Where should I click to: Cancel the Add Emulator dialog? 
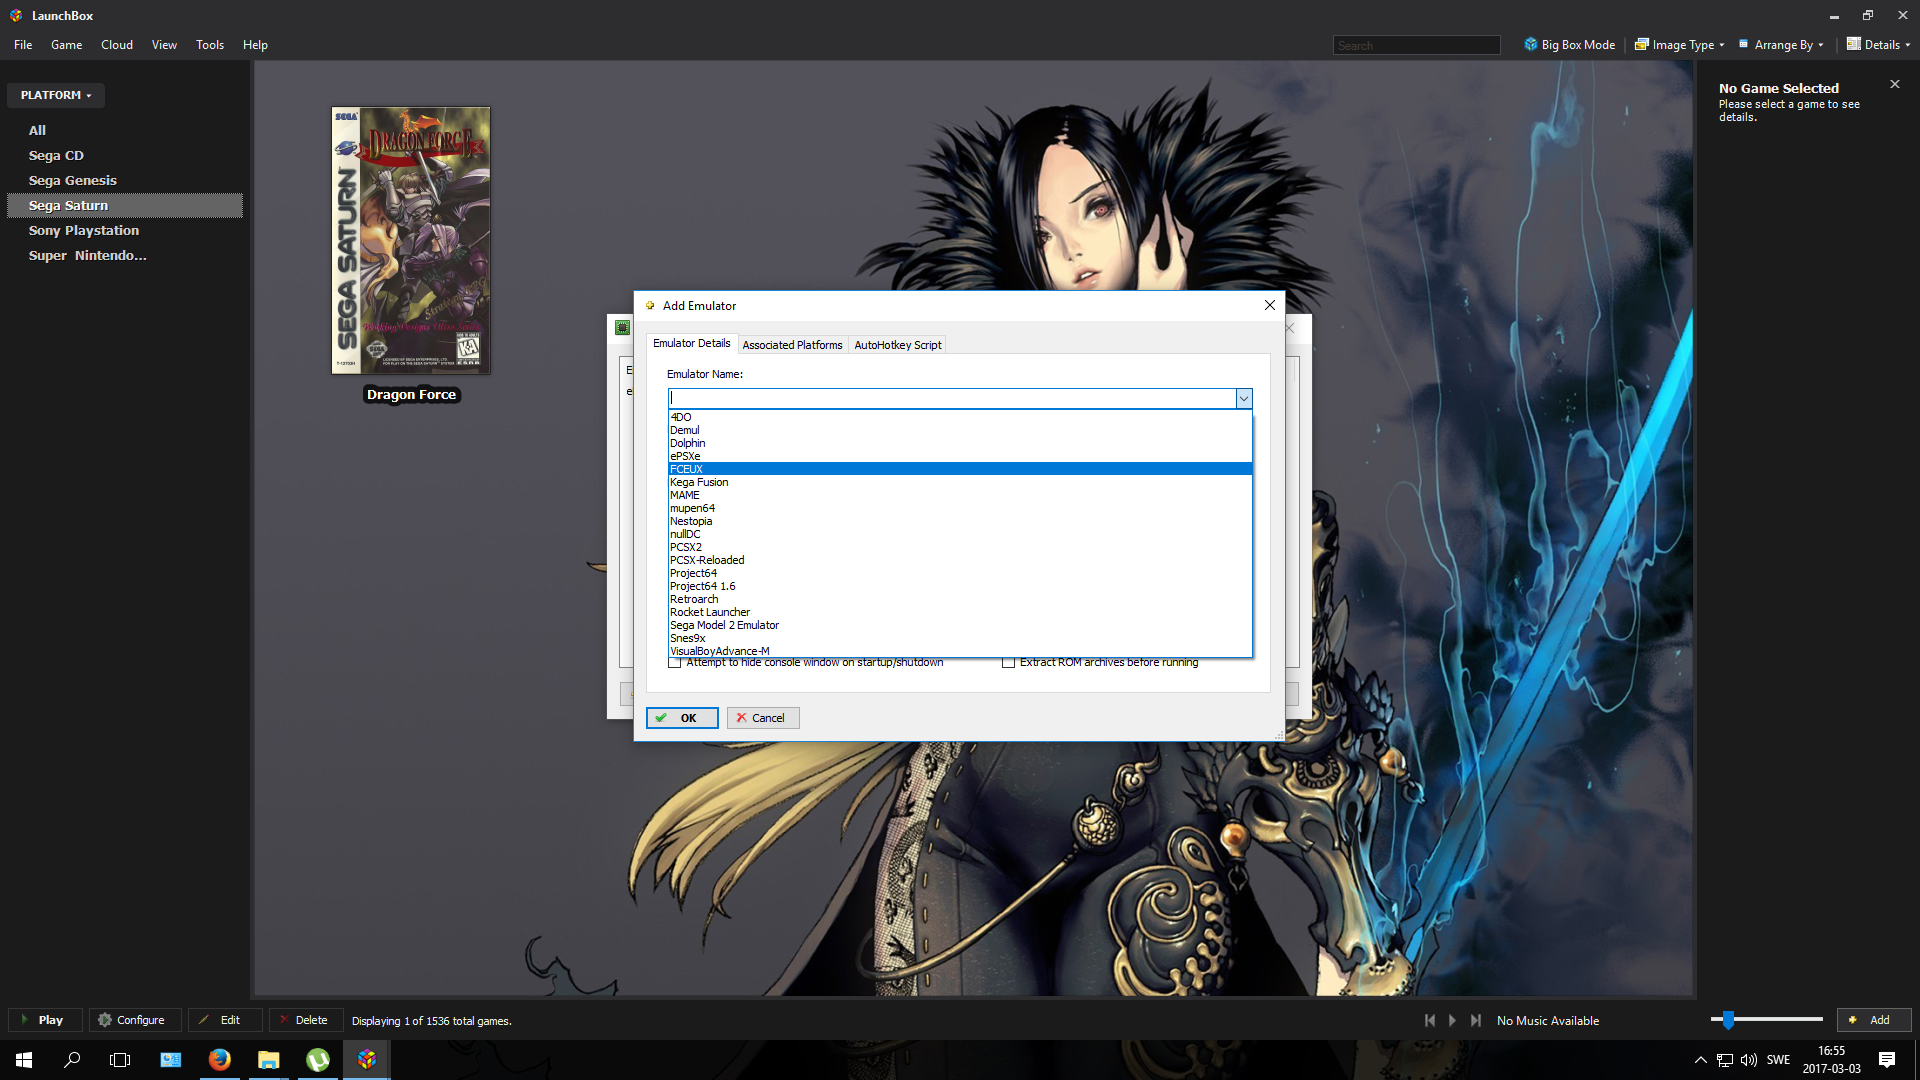pos(763,718)
